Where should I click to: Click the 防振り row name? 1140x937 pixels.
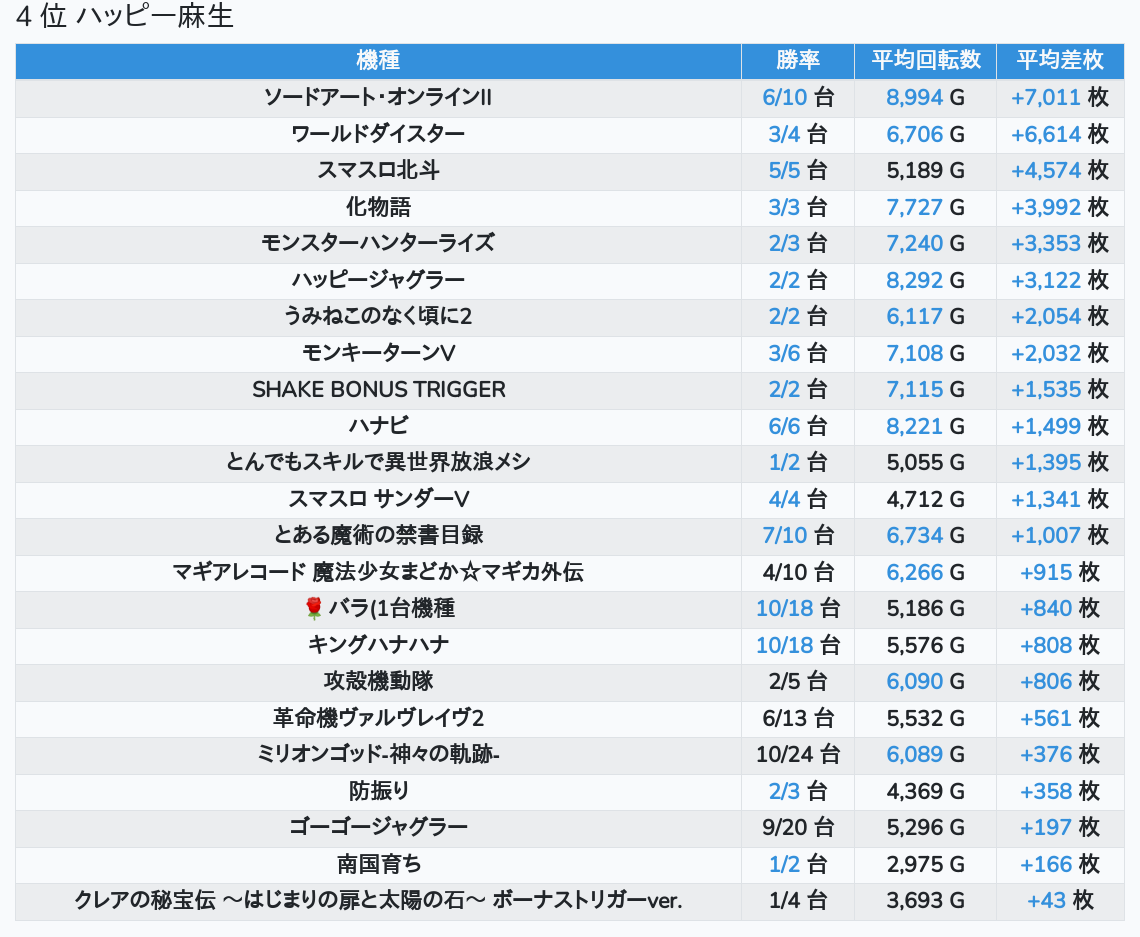click(378, 792)
